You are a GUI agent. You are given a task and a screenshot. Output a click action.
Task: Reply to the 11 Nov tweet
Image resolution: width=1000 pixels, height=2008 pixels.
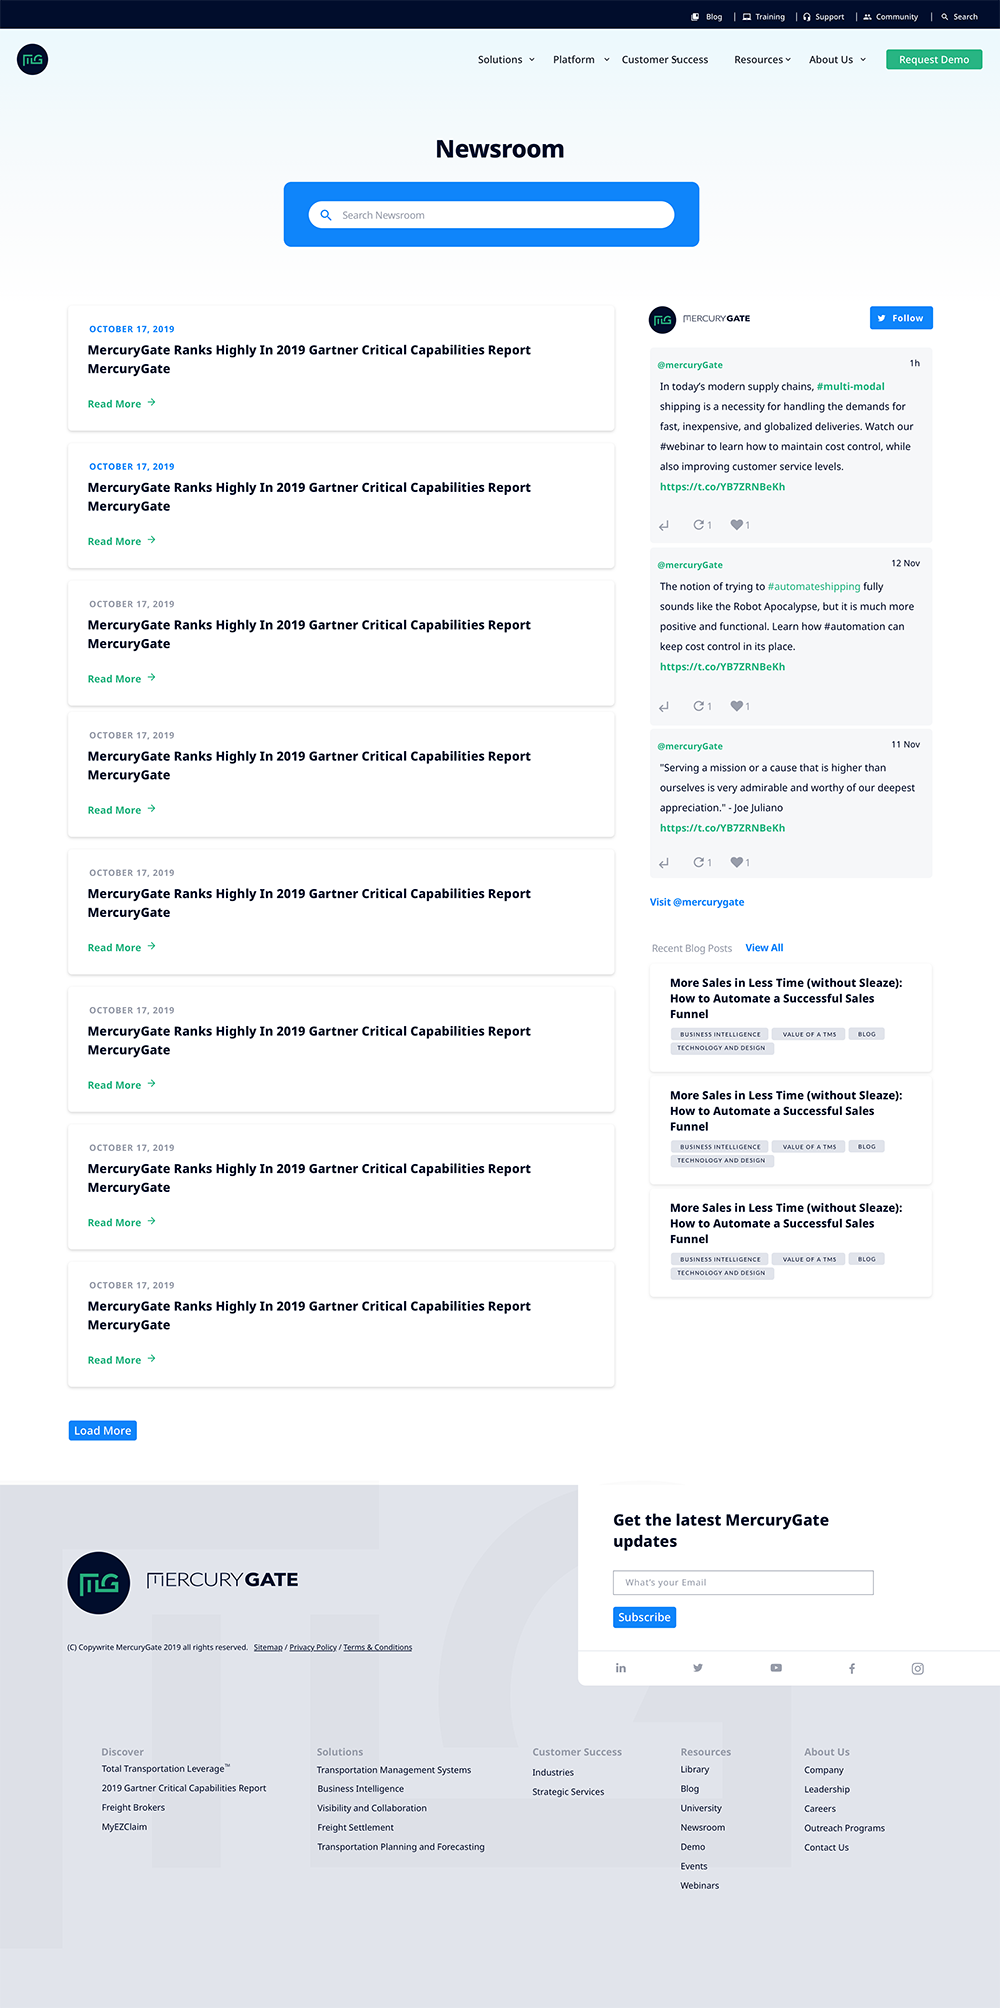[x=664, y=863]
